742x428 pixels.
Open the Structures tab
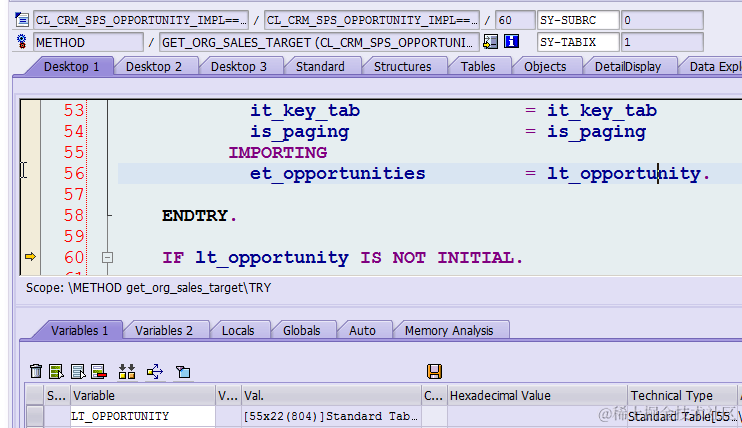pyautogui.click(x=403, y=67)
